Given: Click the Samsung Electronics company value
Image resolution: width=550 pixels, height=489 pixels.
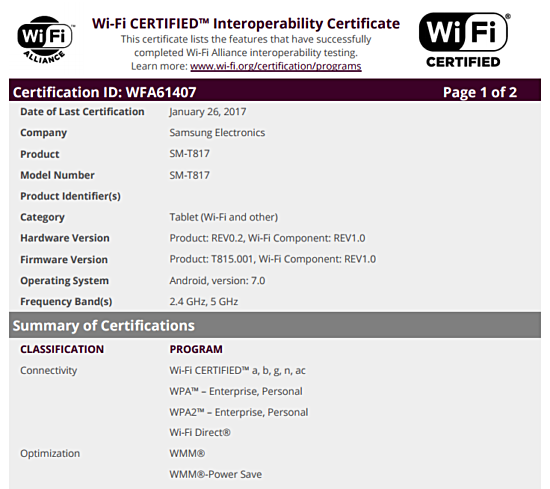Looking at the screenshot, I should 217,133.
